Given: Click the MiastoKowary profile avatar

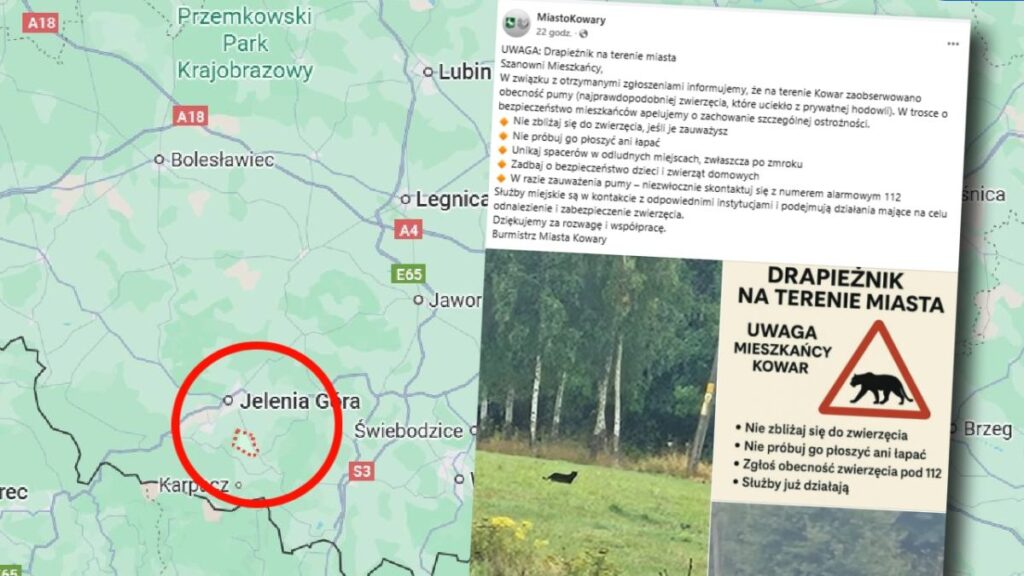Looking at the screenshot, I should pyautogui.click(x=517, y=23).
